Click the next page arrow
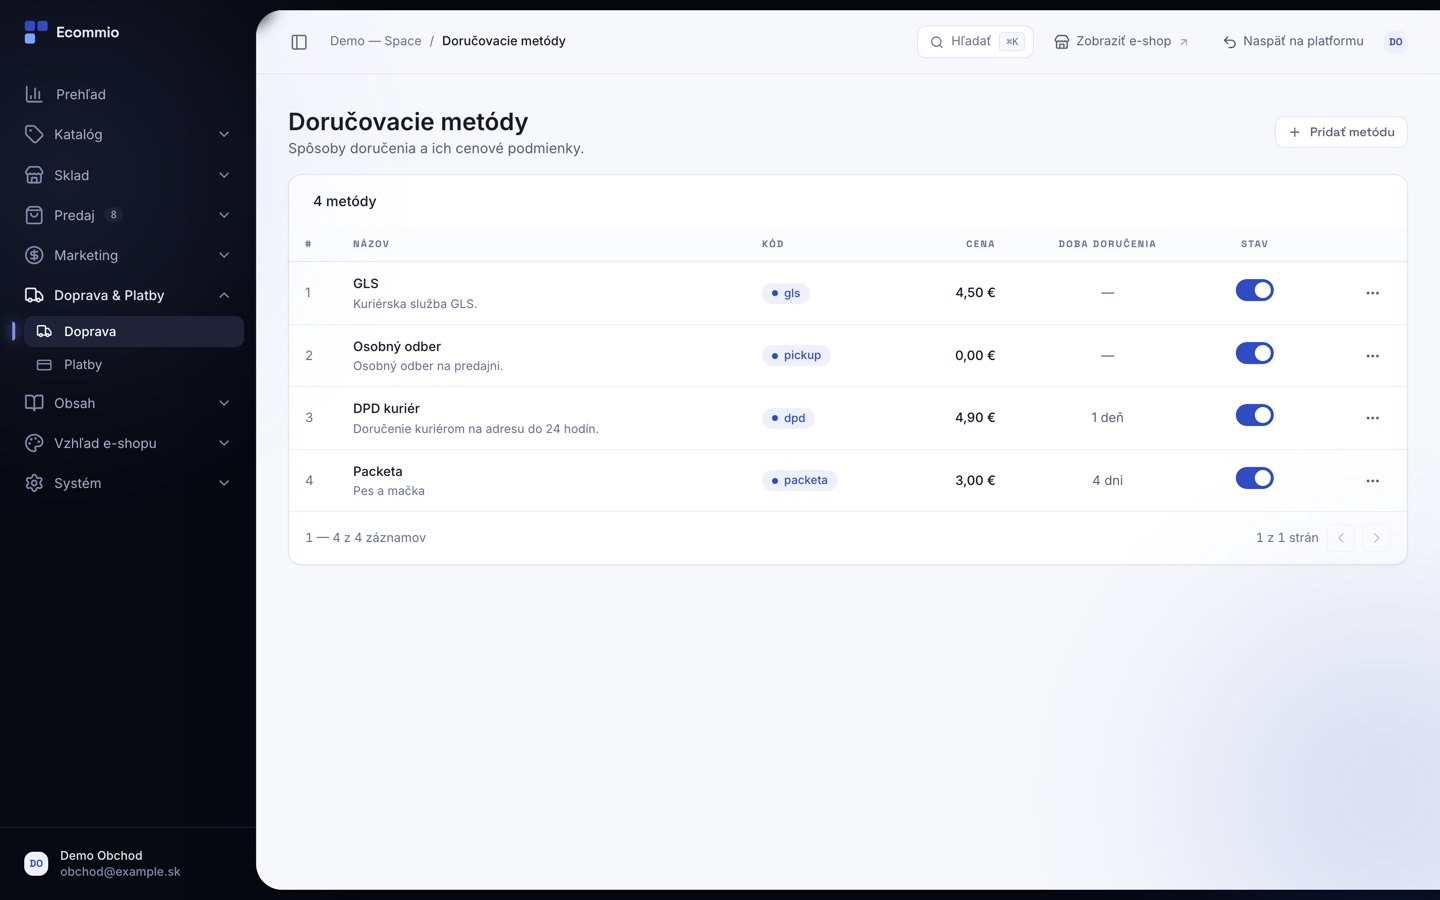Viewport: 1440px width, 900px height. [1376, 538]
